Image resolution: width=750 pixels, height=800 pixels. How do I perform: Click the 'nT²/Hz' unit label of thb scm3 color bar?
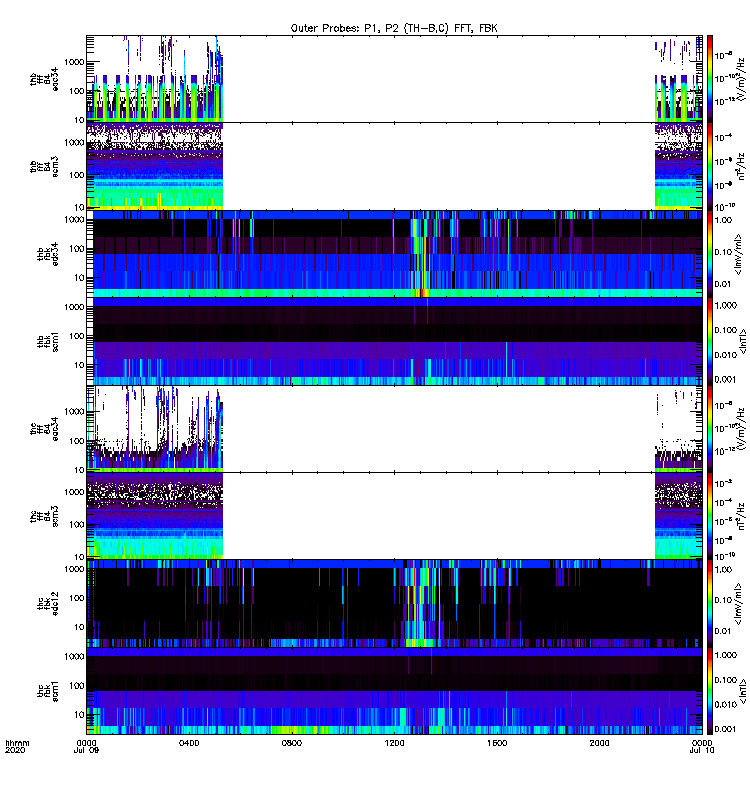(741, 166)
